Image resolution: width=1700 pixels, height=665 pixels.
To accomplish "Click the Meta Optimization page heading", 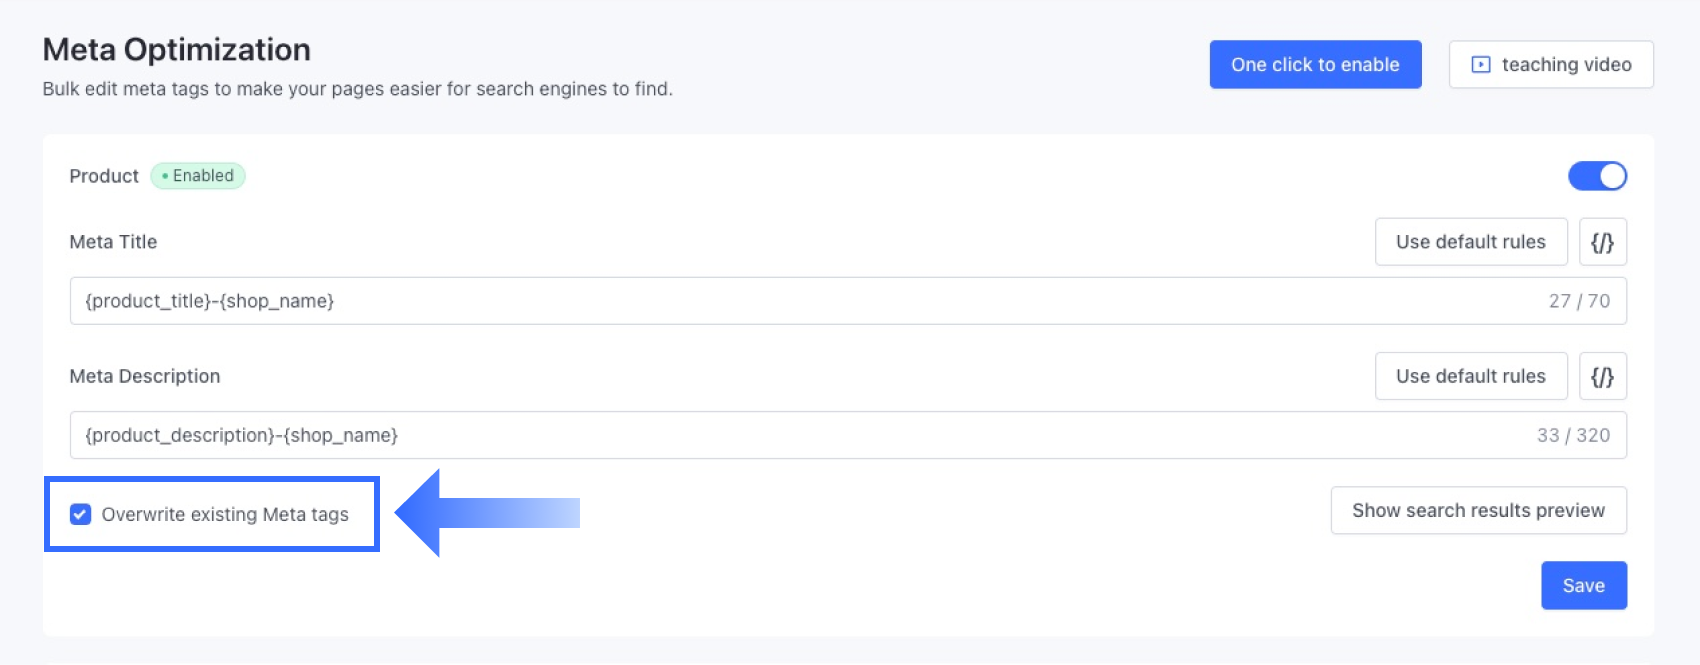I will tap(177, 49).
